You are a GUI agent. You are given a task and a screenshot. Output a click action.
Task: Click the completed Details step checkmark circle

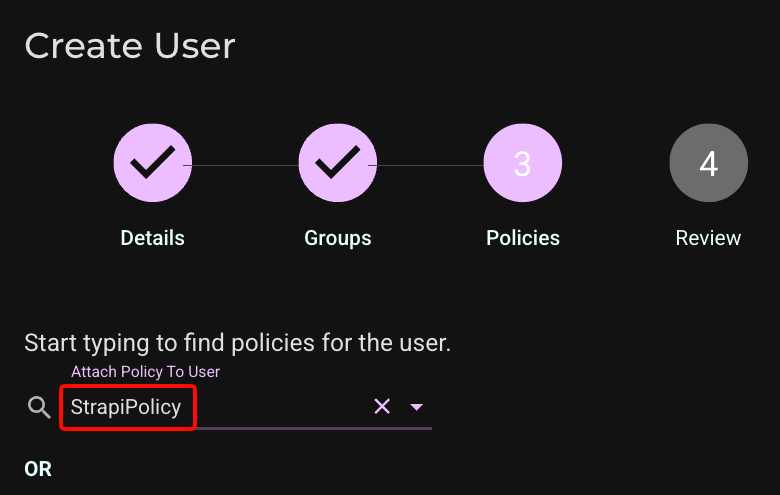pyautogui.click(x=153, y=163)
